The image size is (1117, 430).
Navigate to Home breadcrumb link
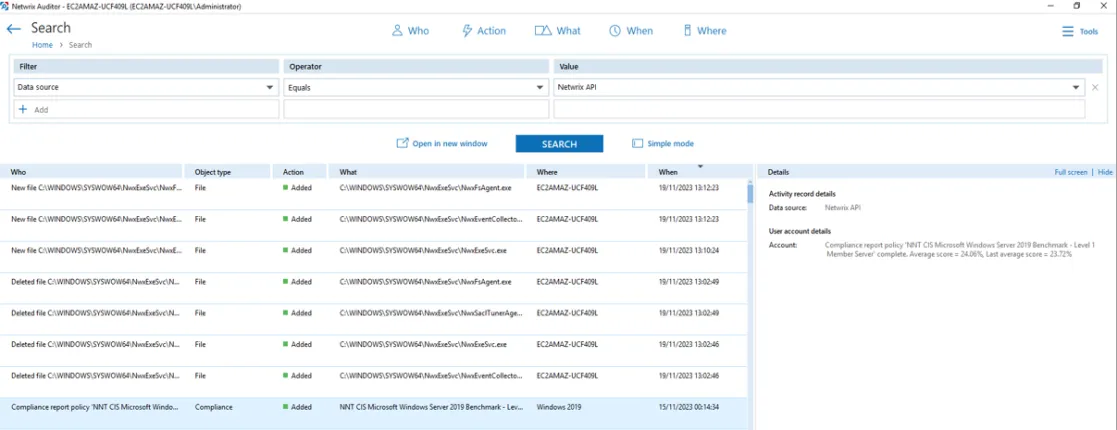(x=42, y=45)
